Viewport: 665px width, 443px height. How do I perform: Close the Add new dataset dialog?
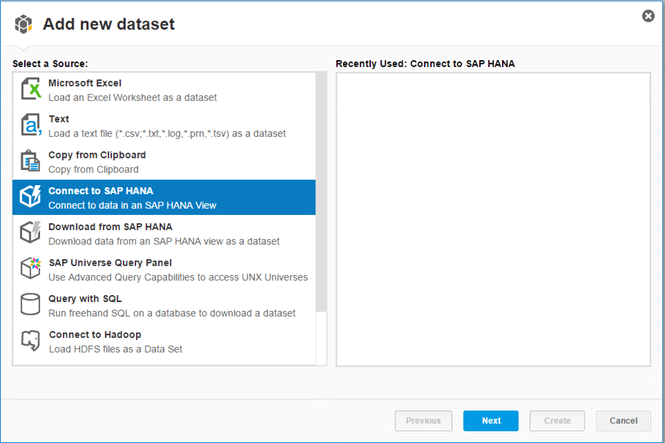(648, 16)
